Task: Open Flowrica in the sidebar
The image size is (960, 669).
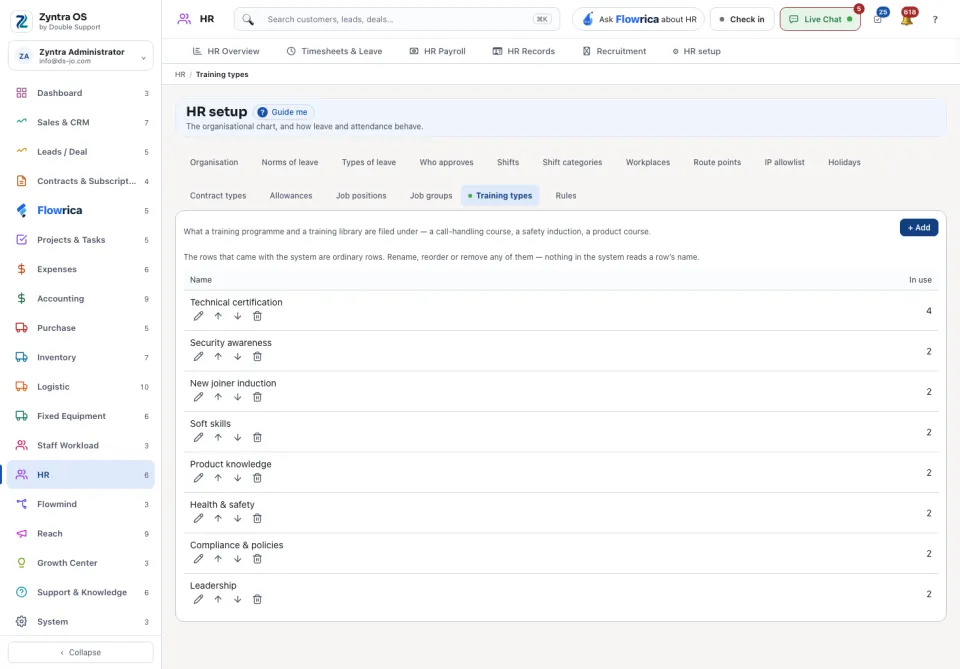Action: [81, 211]
